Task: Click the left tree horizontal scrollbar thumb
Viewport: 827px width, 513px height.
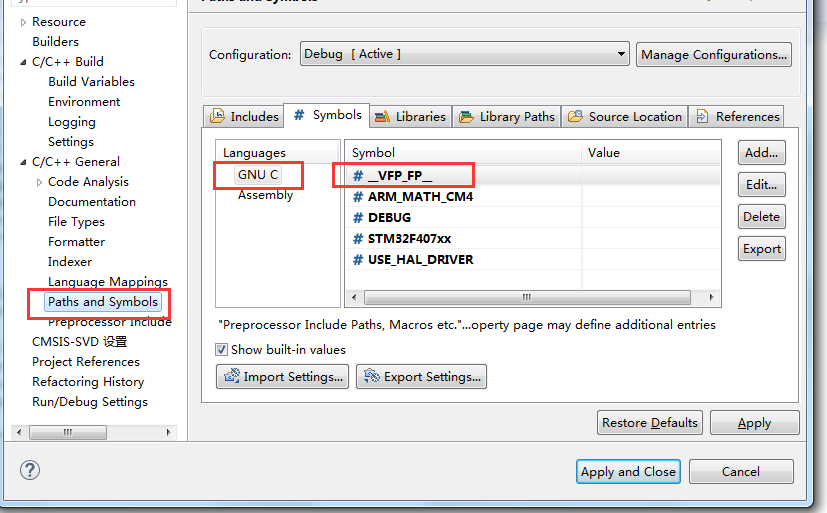Action: tap(68, 432)
